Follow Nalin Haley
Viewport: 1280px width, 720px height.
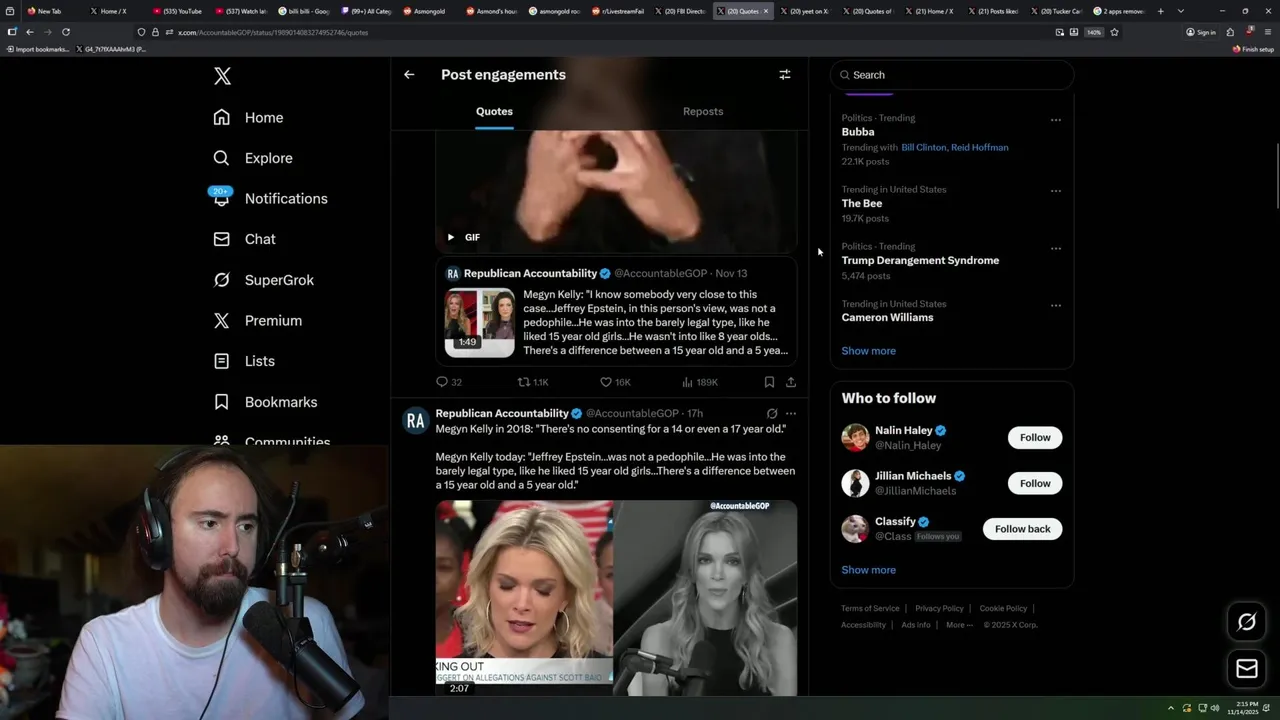point(1035,437)
